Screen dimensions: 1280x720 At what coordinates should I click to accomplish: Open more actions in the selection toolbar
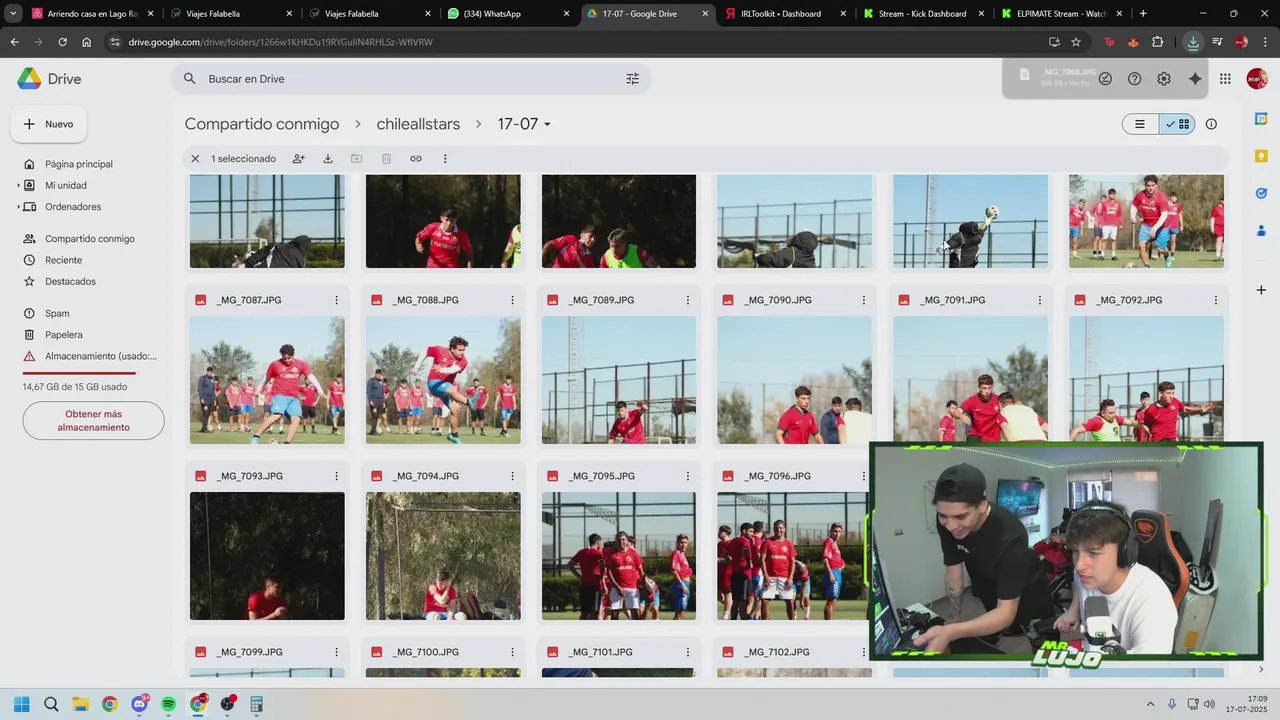tap(445, 159)
